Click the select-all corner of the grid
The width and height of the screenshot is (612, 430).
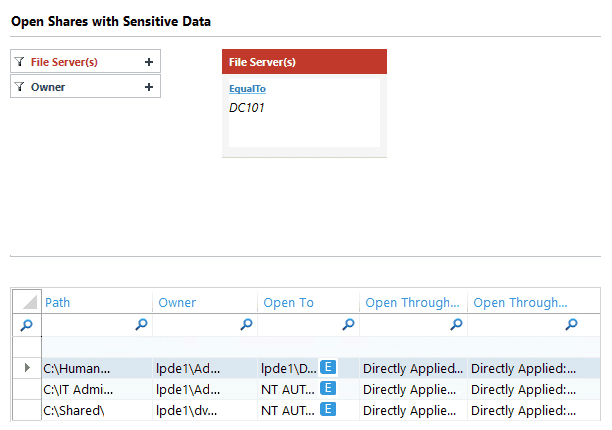(27, 302)
